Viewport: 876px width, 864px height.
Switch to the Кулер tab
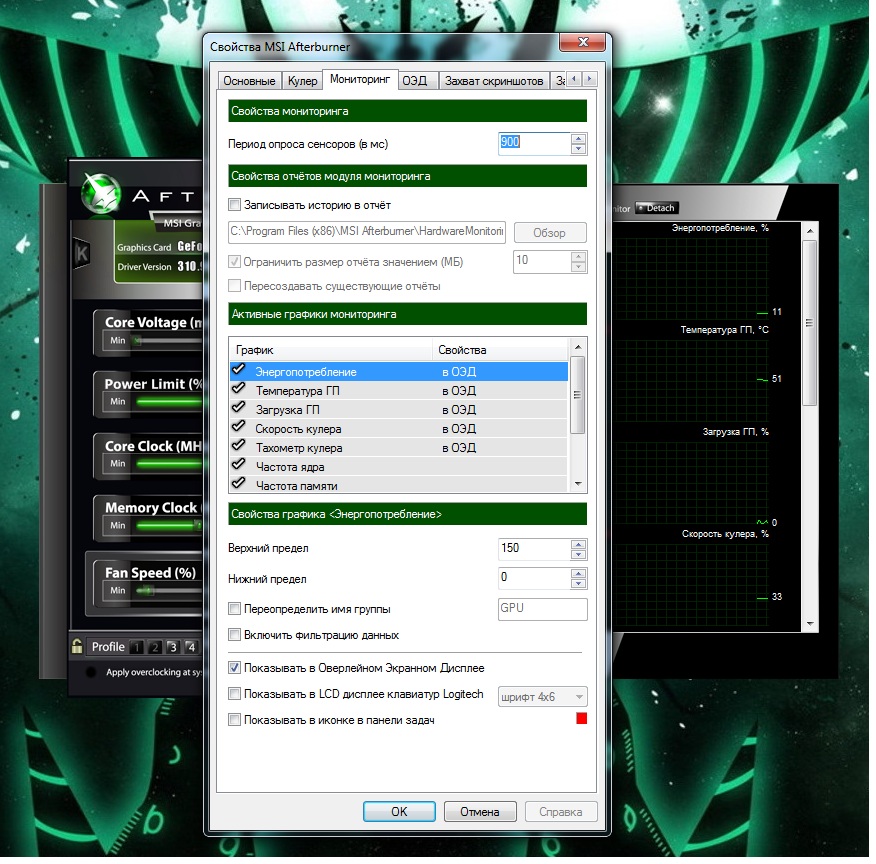click(x=301, y=81)
